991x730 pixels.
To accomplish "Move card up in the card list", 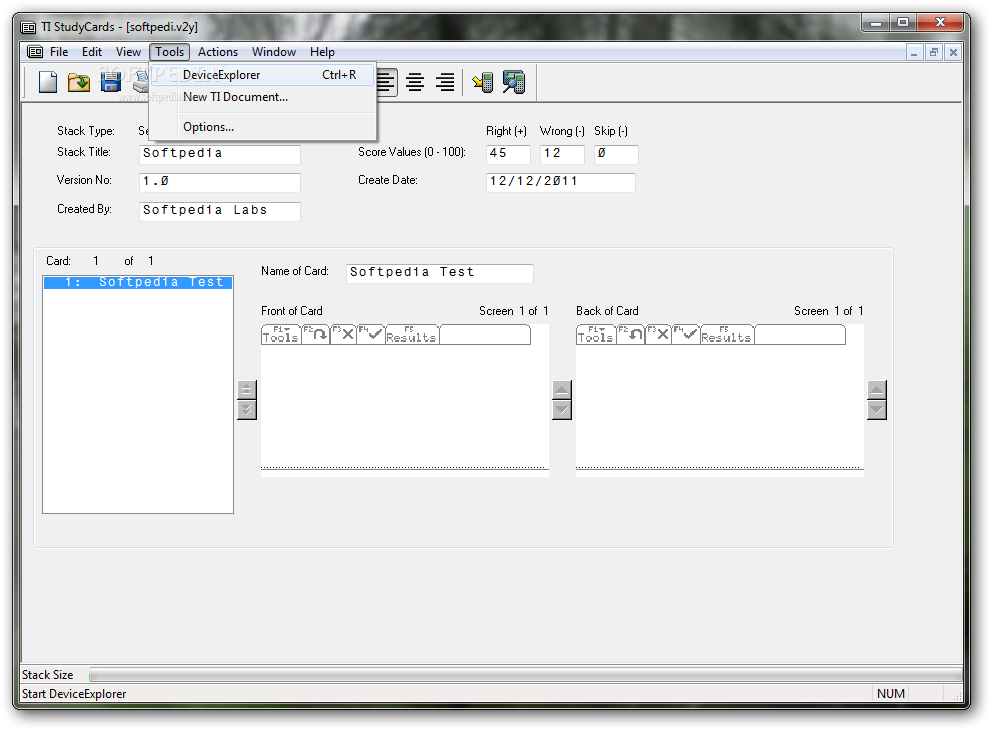I will point(246,390).
